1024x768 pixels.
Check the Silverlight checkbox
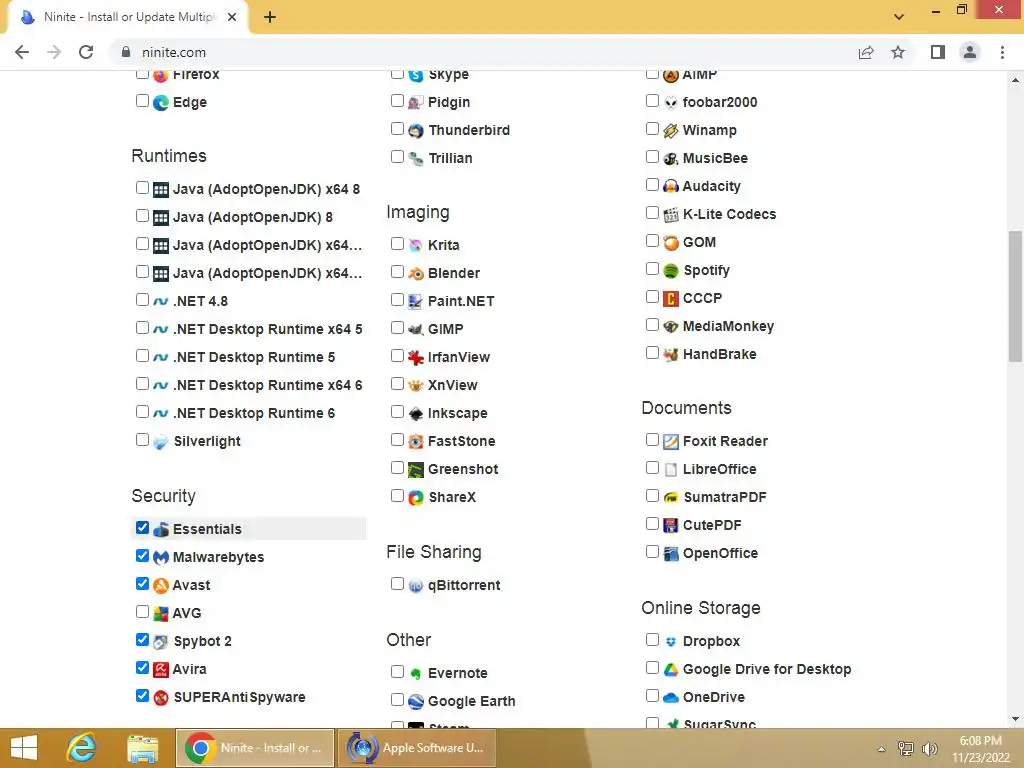[x=142, y=440]
